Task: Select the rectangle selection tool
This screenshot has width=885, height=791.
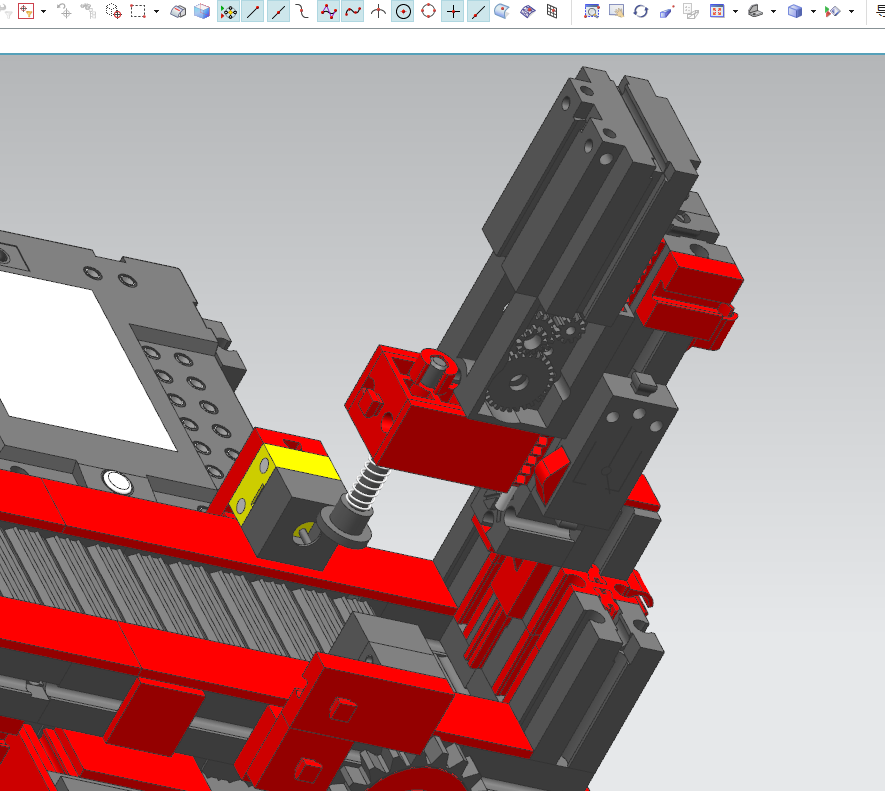Action: pos(138,11)
